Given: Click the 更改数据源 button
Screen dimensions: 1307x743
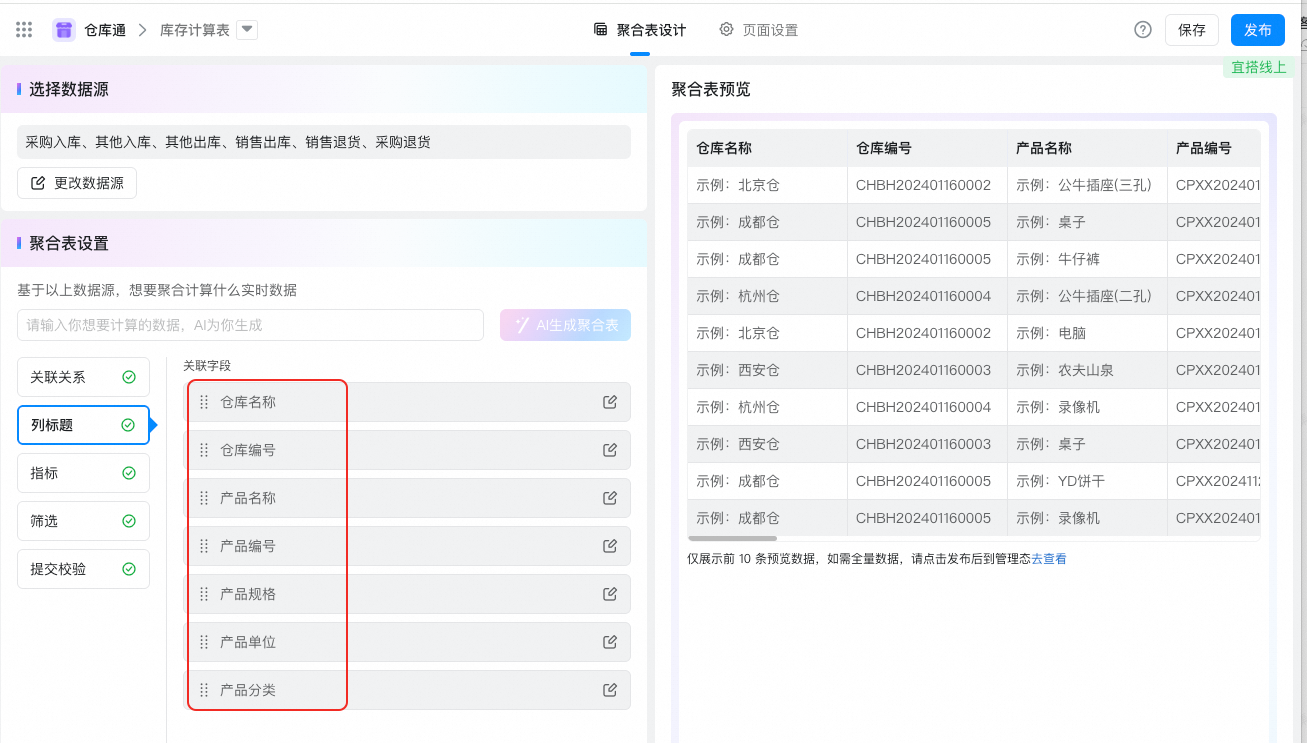Looking at the screenshot, I should pos(77,183).
